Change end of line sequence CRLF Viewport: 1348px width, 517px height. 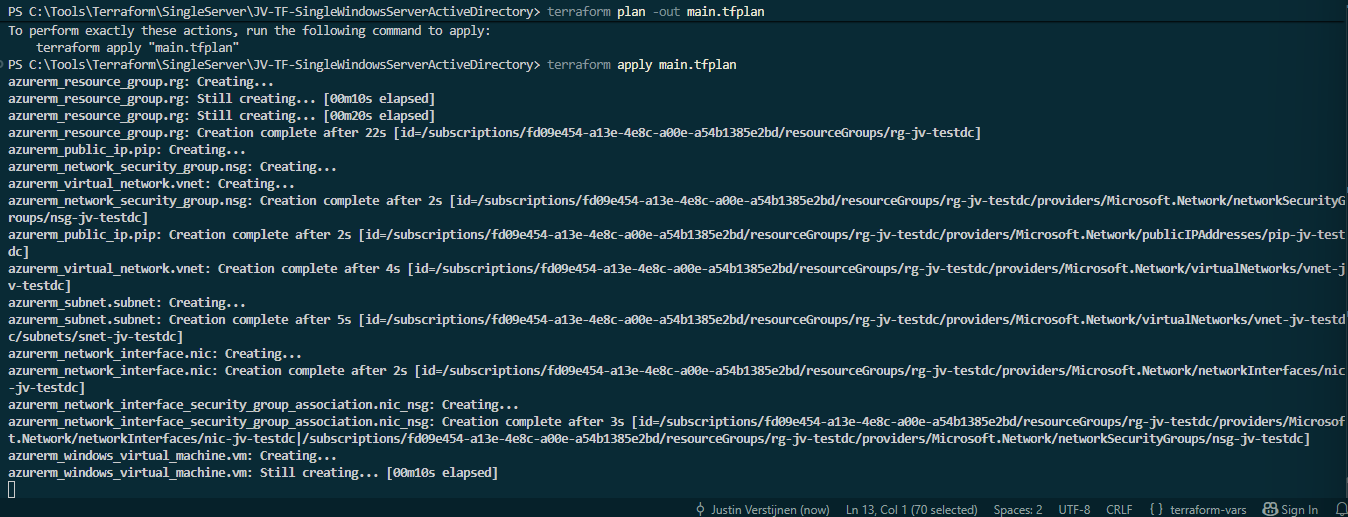1119,509
